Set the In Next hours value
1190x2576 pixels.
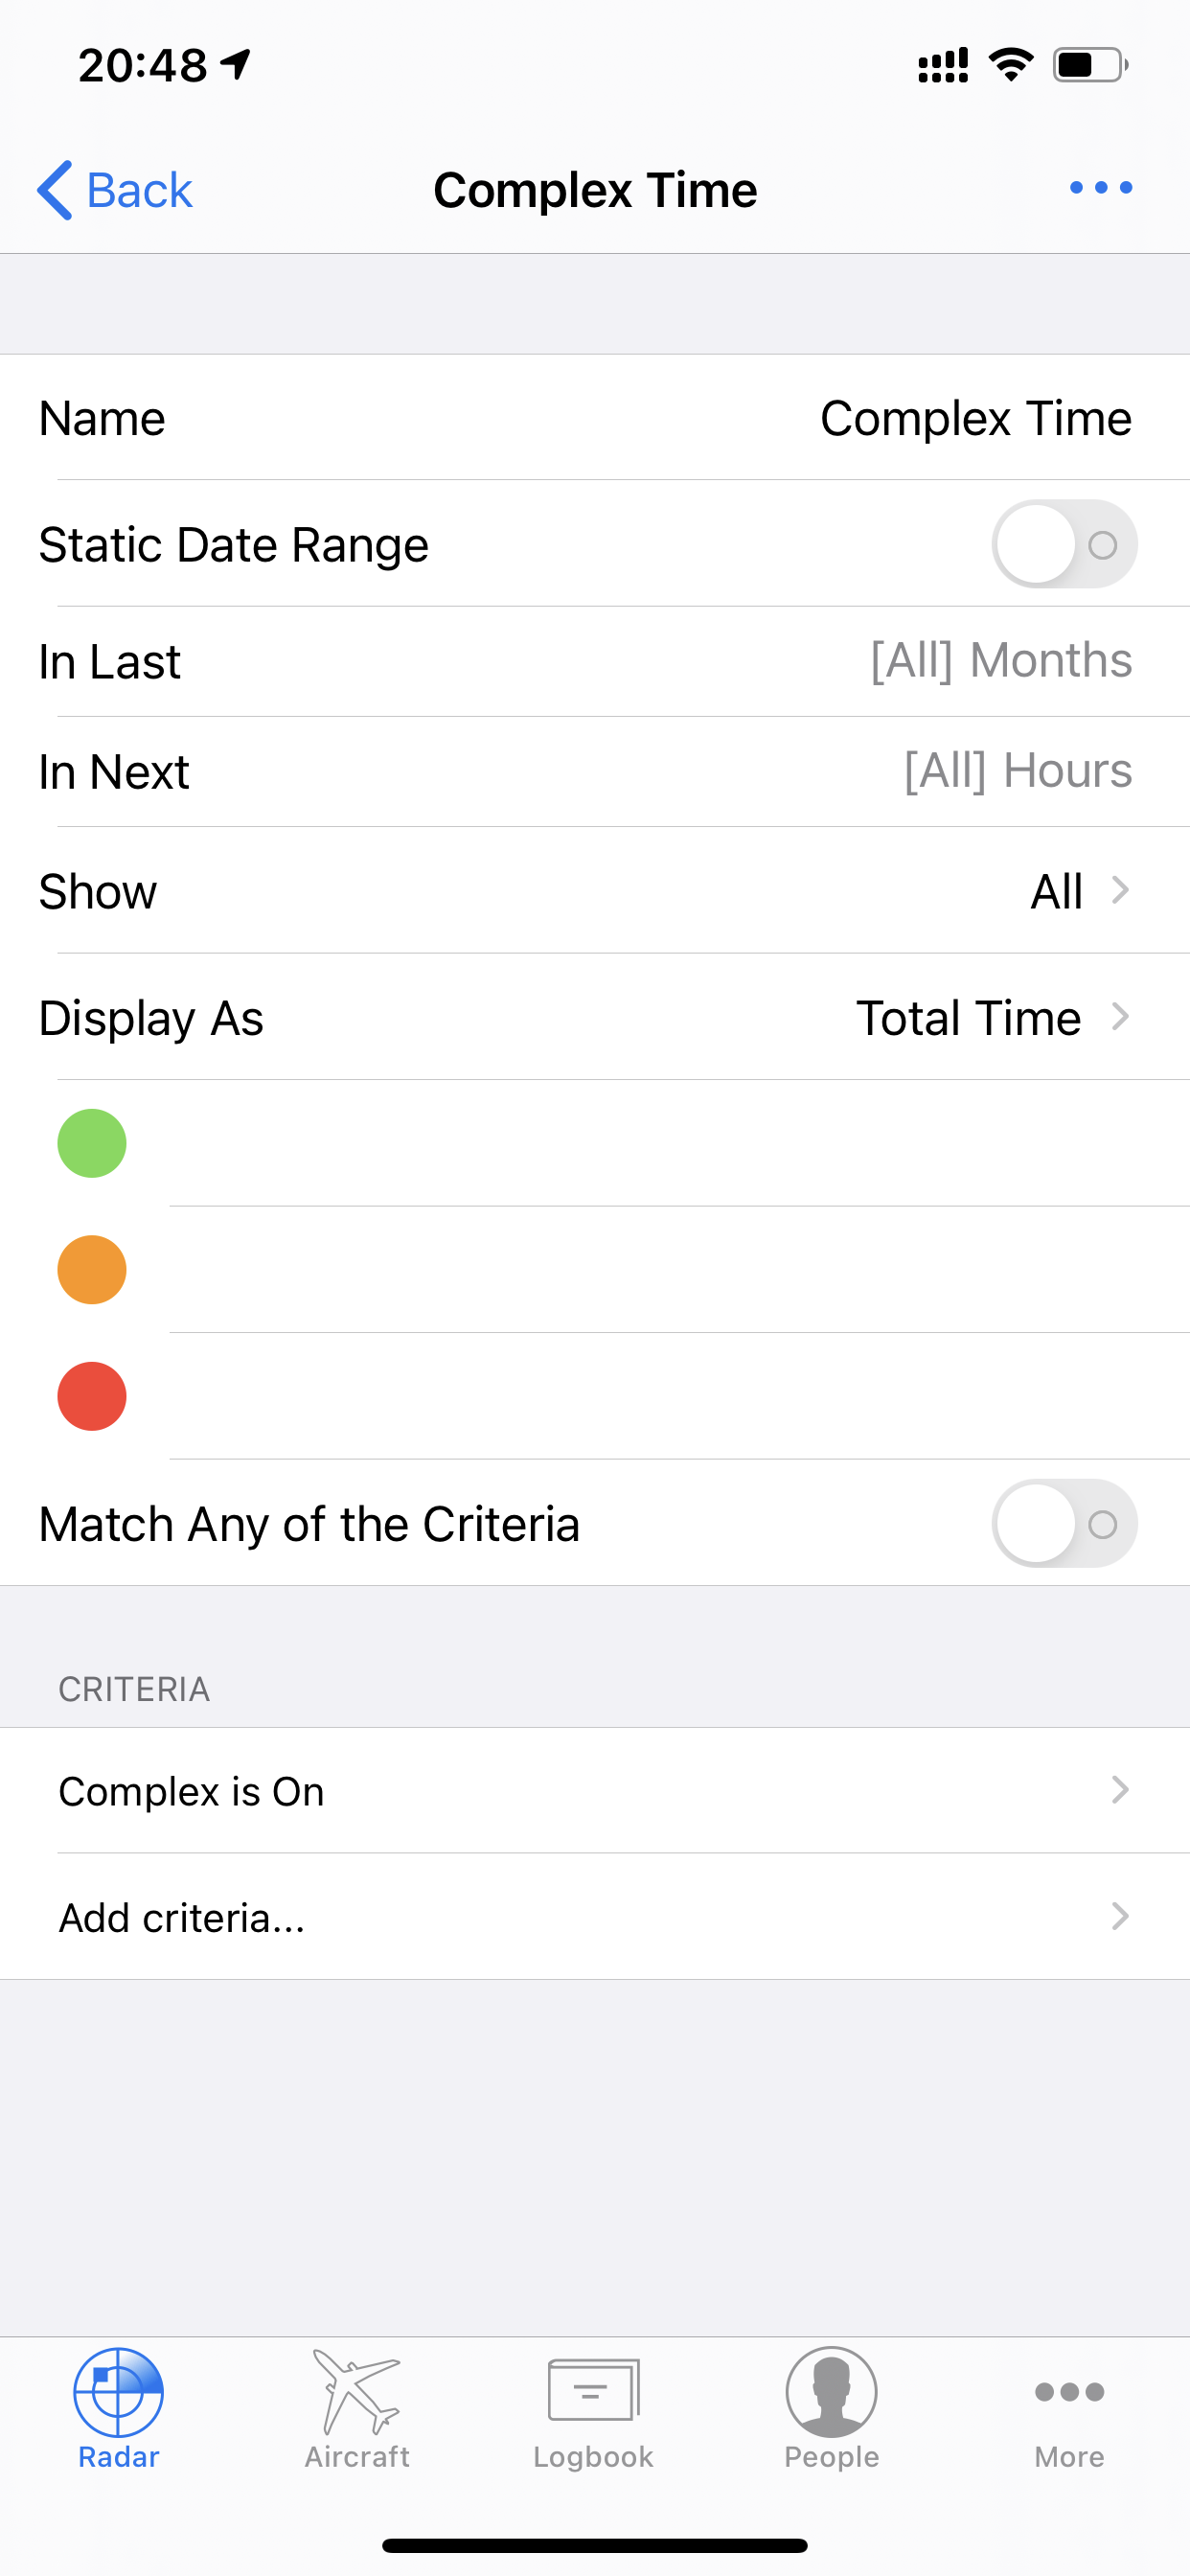pos(1018,771)
